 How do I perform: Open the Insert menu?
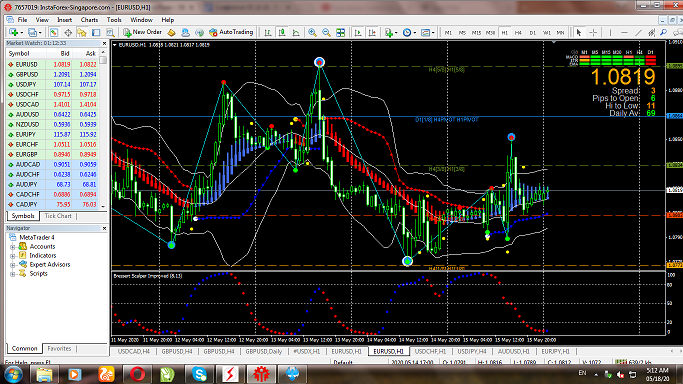click(64, 20)
